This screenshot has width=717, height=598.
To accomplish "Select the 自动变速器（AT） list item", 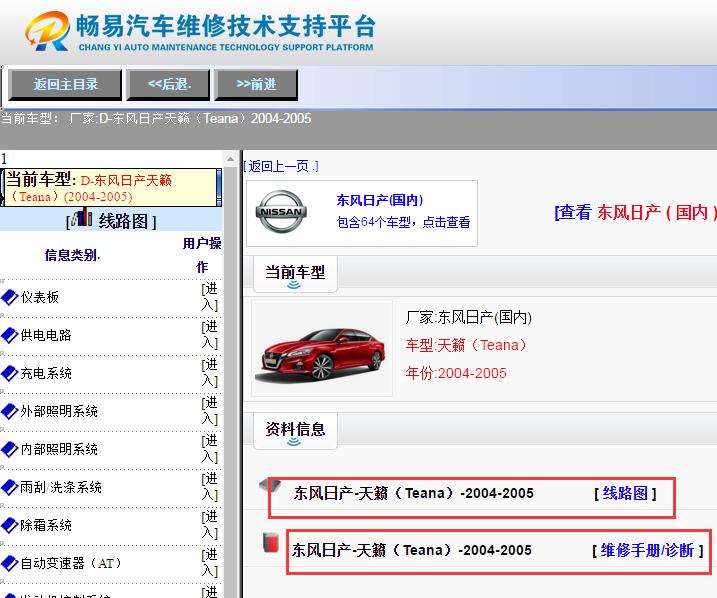I will 71,563.
